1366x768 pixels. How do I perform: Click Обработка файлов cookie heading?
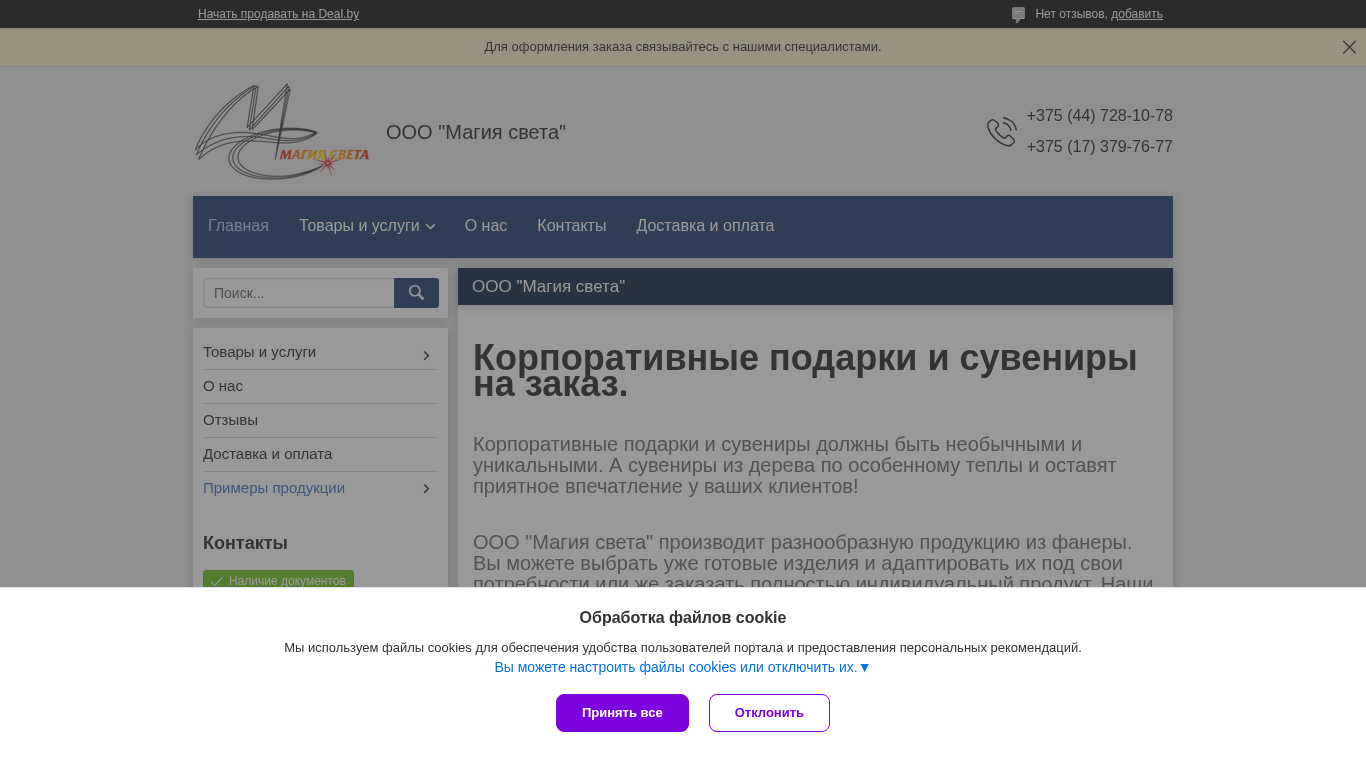pyautogui.click(x=683, y=618)
